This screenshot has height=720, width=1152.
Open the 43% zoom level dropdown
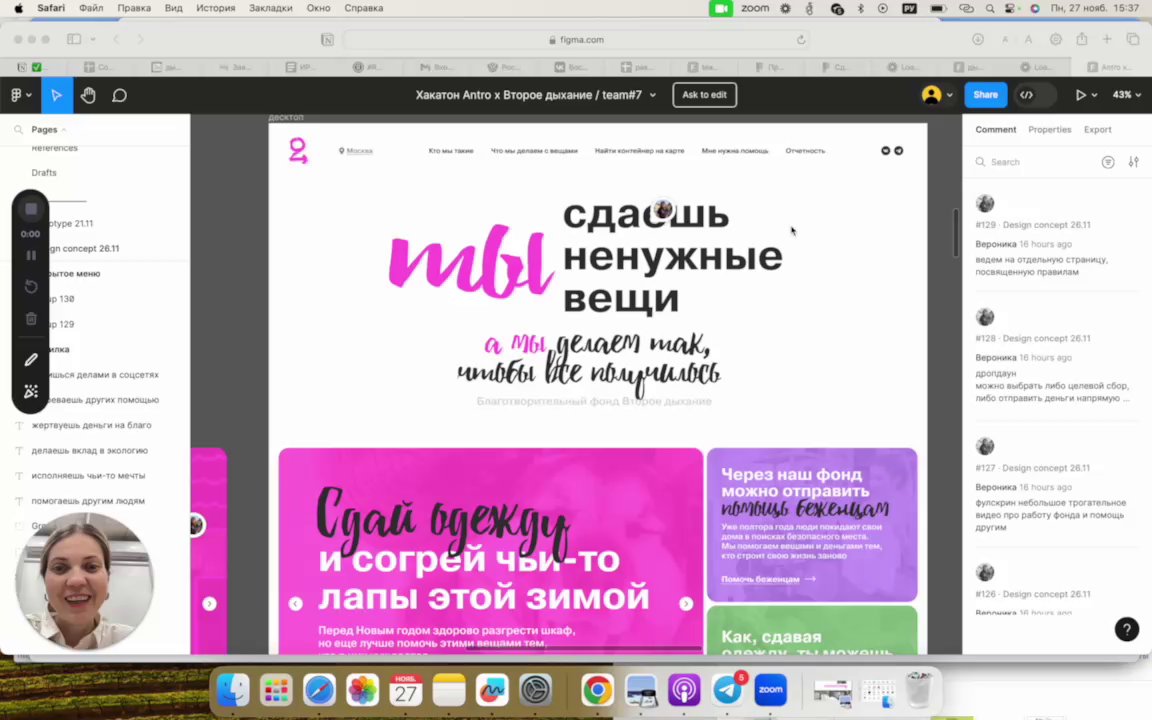1127,95
